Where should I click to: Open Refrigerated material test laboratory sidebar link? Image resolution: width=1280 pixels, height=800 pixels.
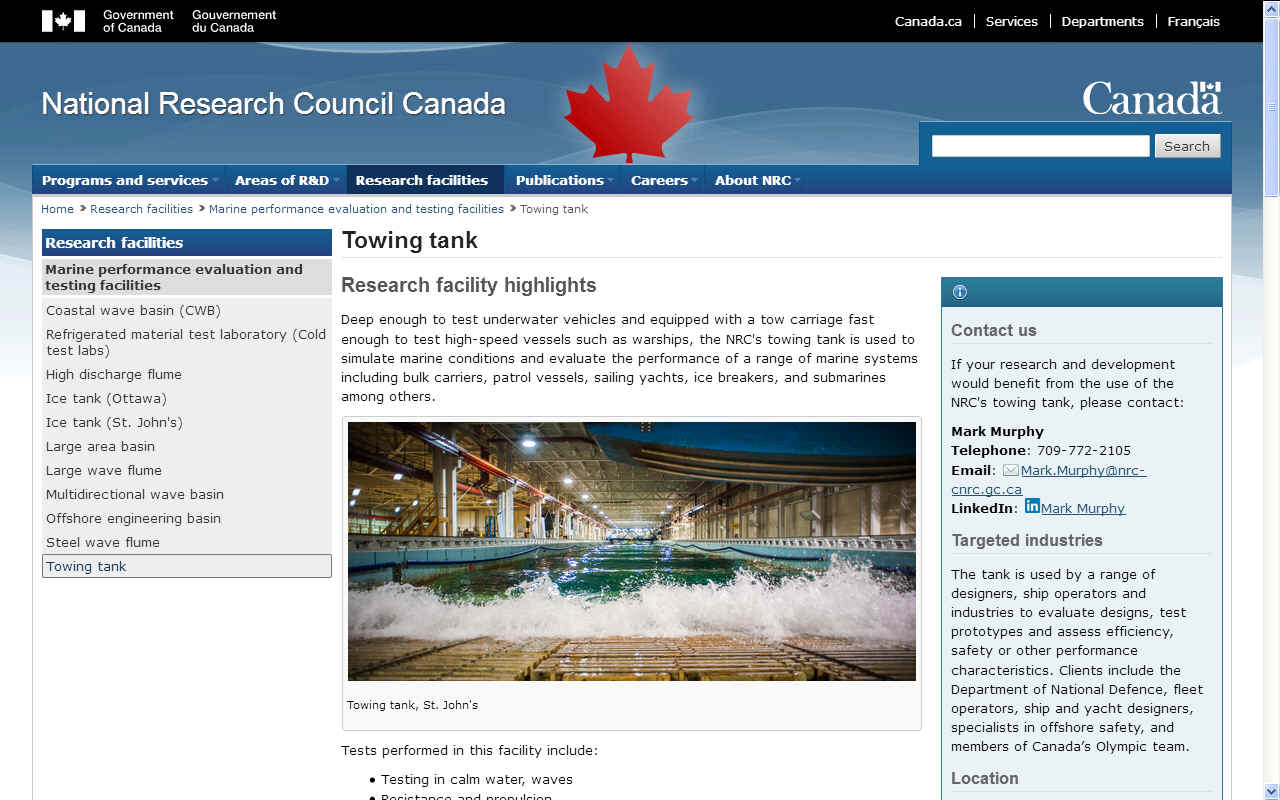tap(186, 343)
